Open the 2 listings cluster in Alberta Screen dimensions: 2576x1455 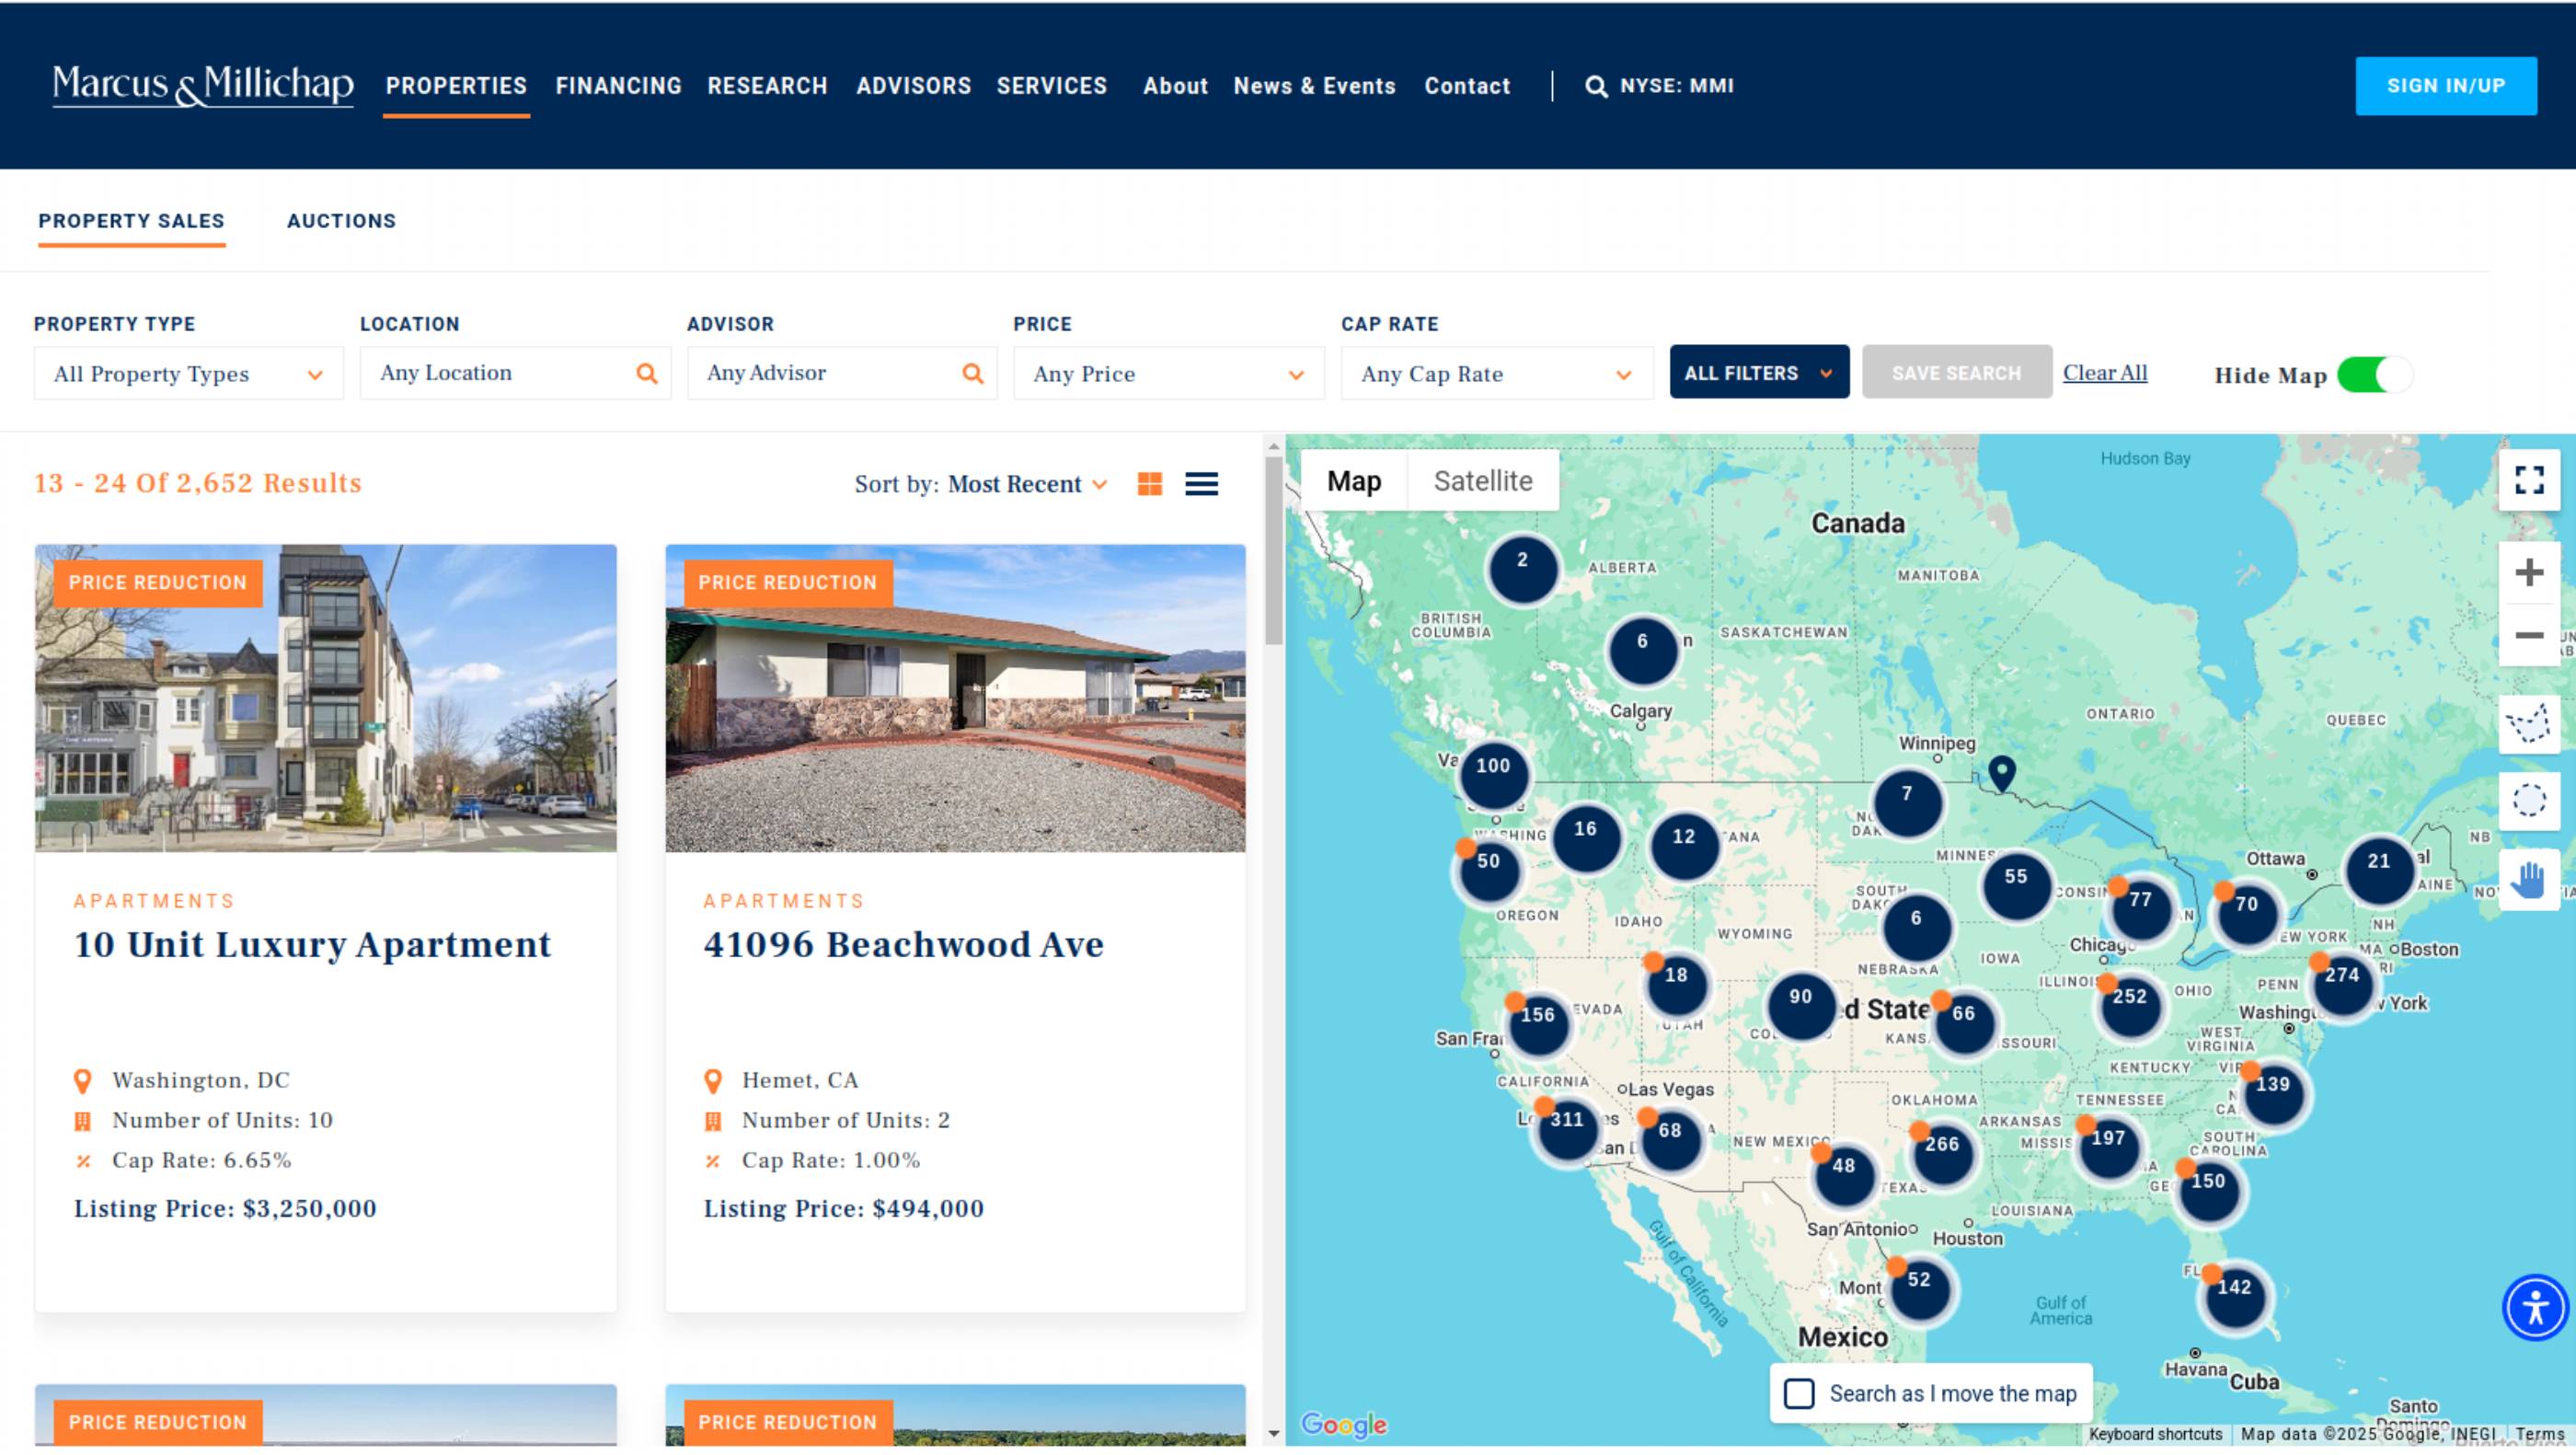click(1522, 568)
